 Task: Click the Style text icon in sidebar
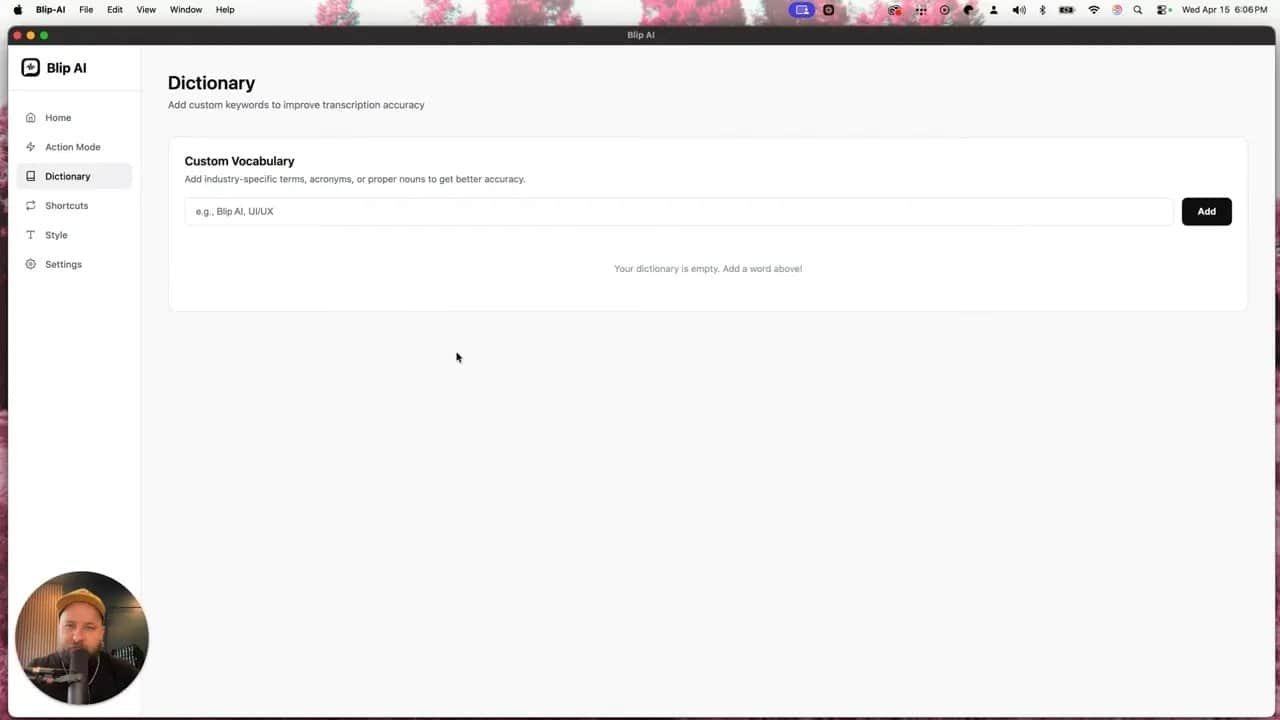click(31, 235)
